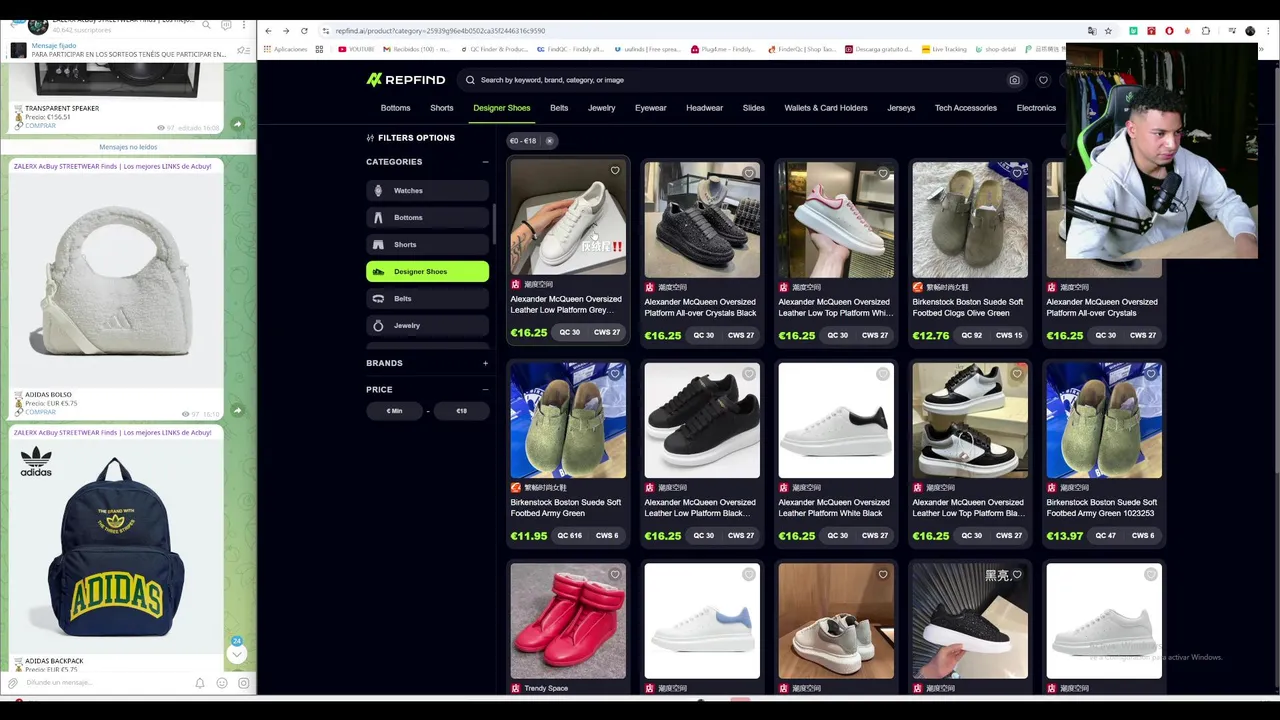Click the browser forward arrow
Viewport: 1280px width, 720px height.
[286, 31]
